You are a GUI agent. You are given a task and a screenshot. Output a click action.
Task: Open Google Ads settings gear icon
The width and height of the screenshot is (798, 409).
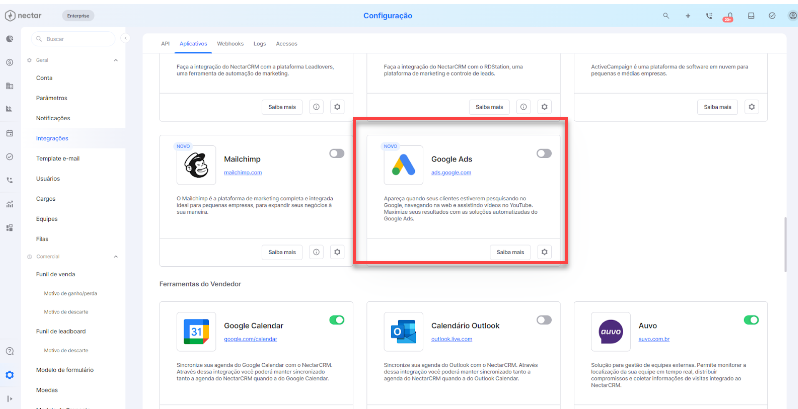[545, 252]
